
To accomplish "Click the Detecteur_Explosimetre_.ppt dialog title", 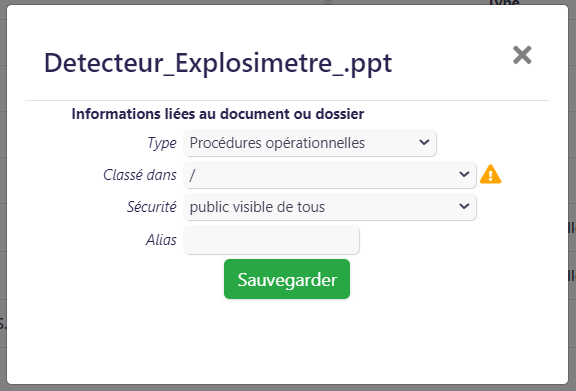I will 218,63.
